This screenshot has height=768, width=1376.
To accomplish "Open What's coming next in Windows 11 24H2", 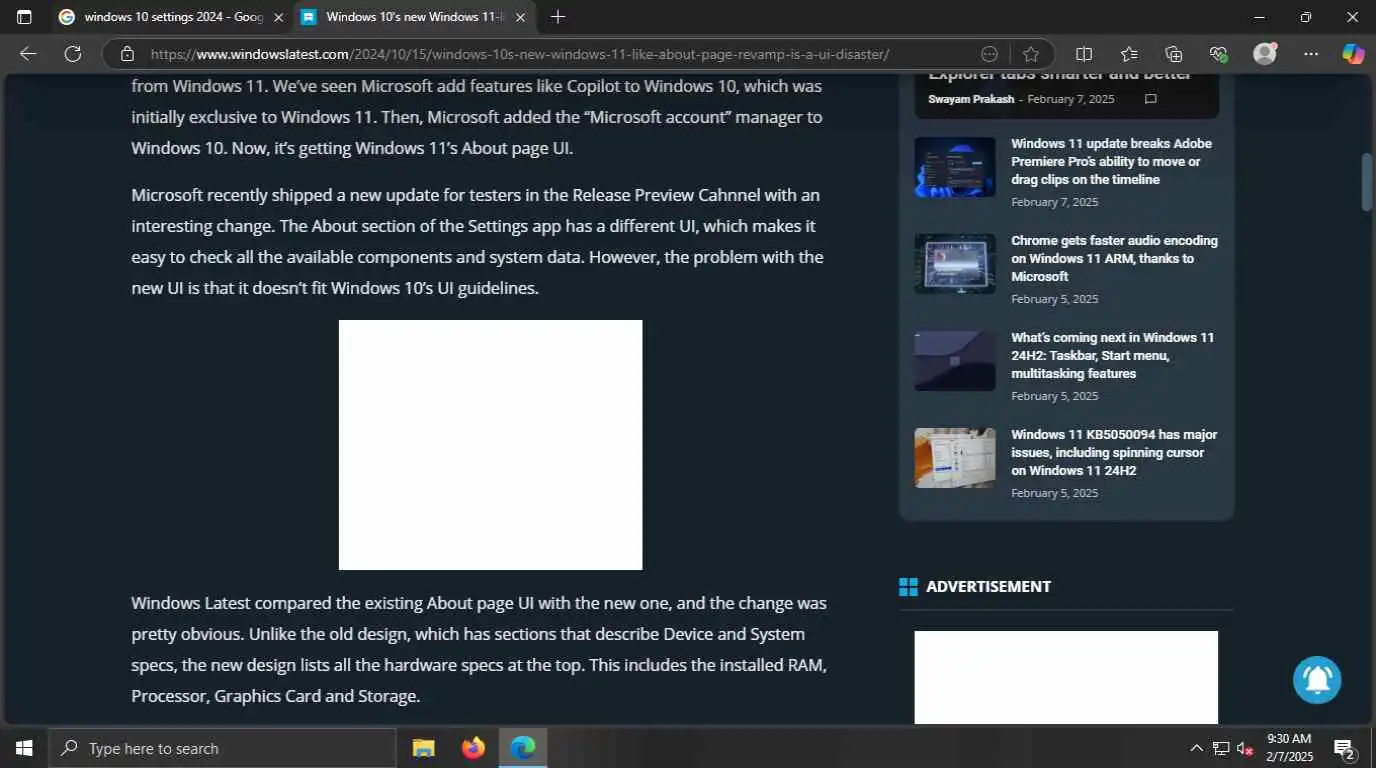I will pyautogui.click(x=1112, y=355).
